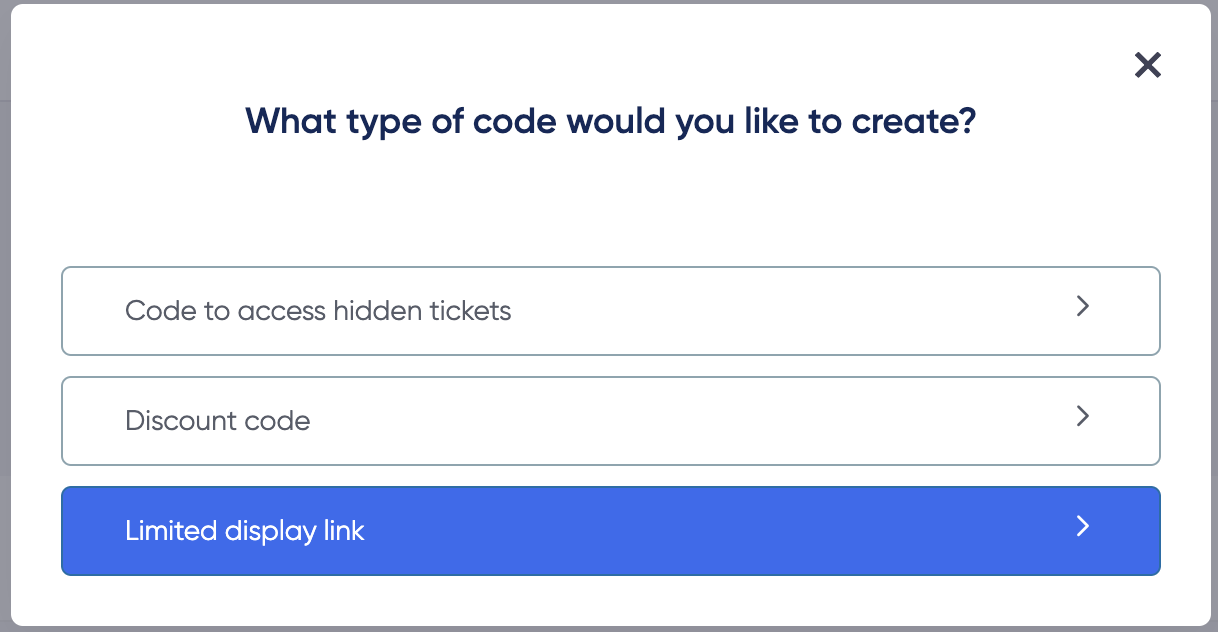The height and width of the screenshot is (632, 1218).
Task: Close the code type dialog
Action: (1147, 65)
